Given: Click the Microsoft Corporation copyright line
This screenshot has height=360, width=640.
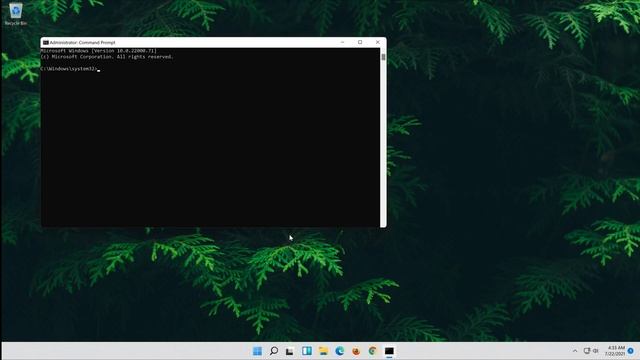Looking at the screenshot, I should pos(107,57).
